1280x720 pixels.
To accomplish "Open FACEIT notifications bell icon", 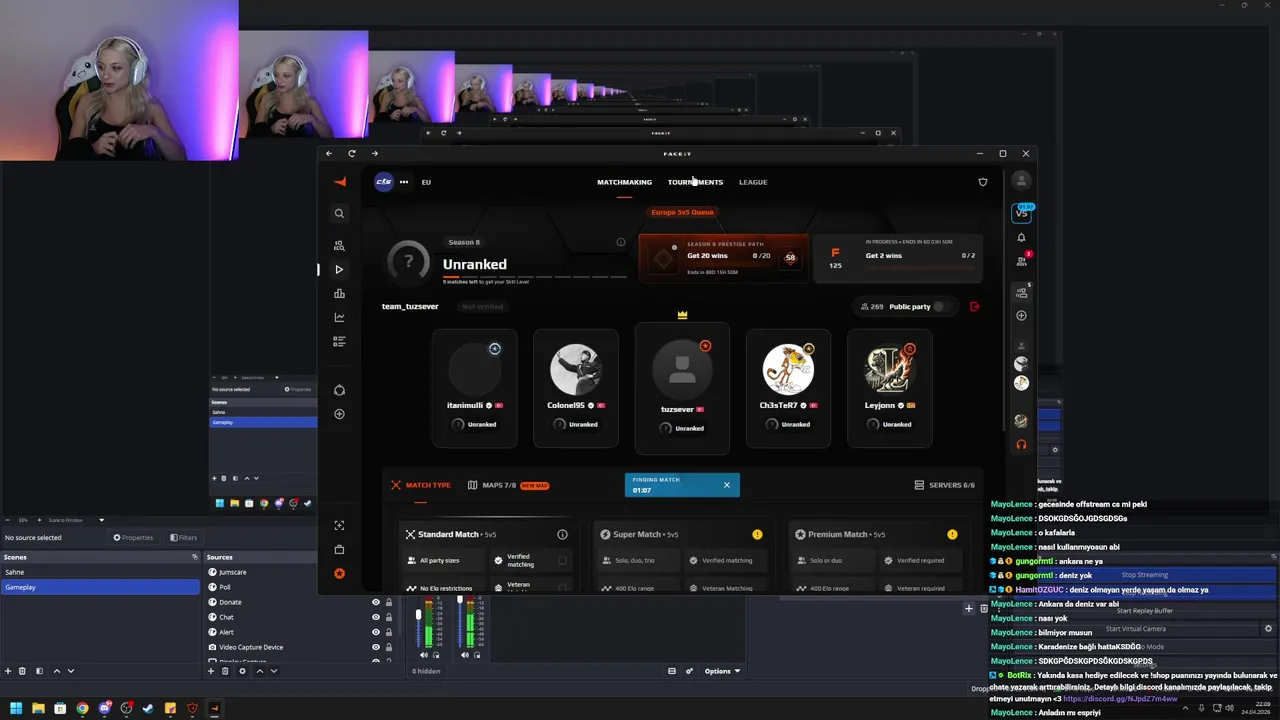I will click(x=1021, y=237).
